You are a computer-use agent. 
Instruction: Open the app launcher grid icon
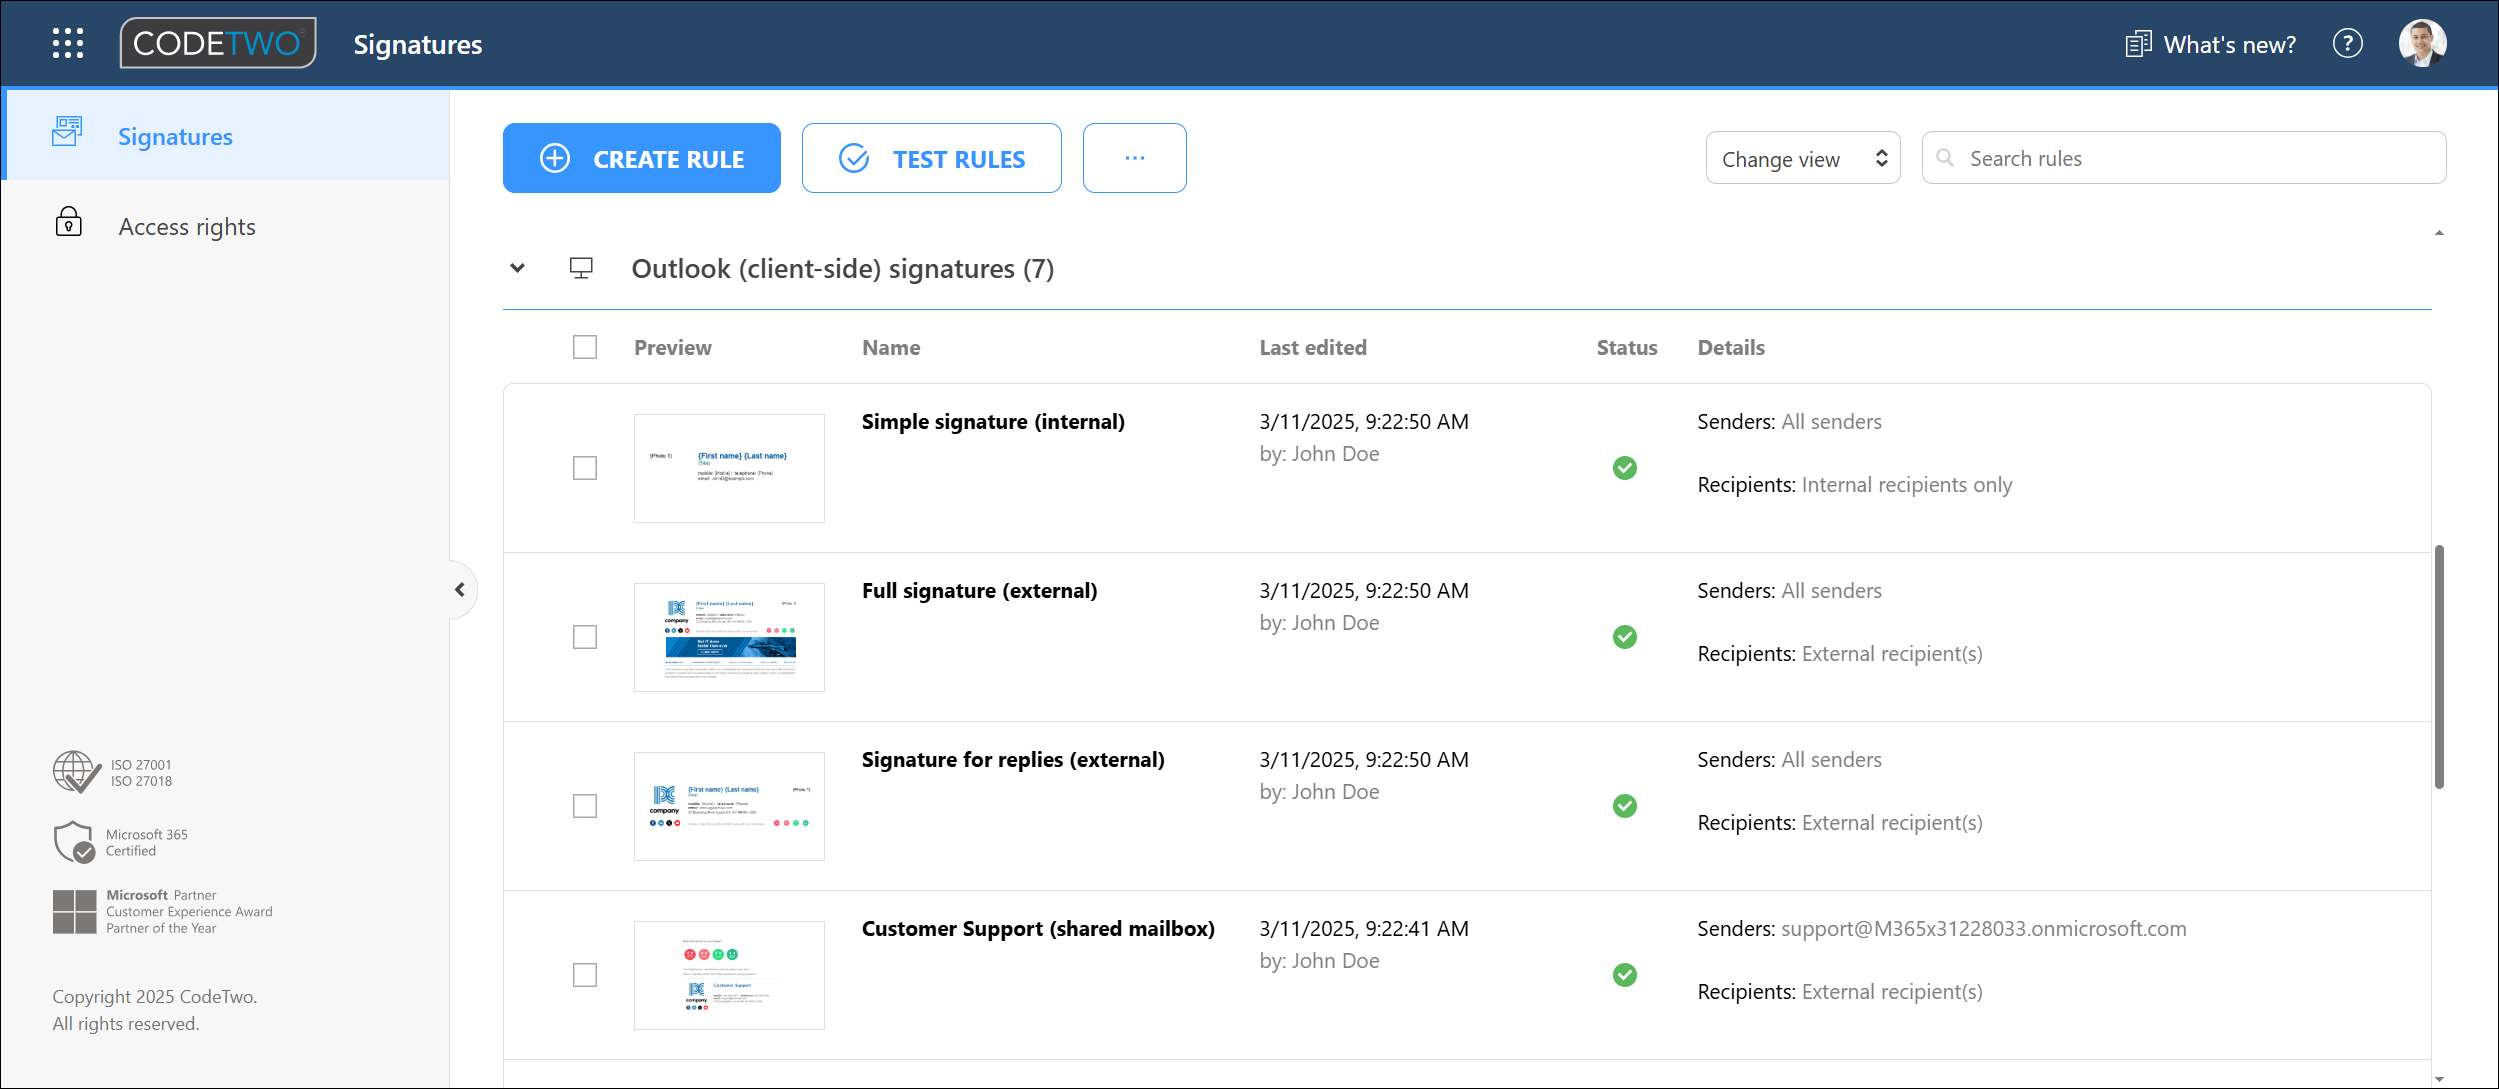[x=68, y=43]
